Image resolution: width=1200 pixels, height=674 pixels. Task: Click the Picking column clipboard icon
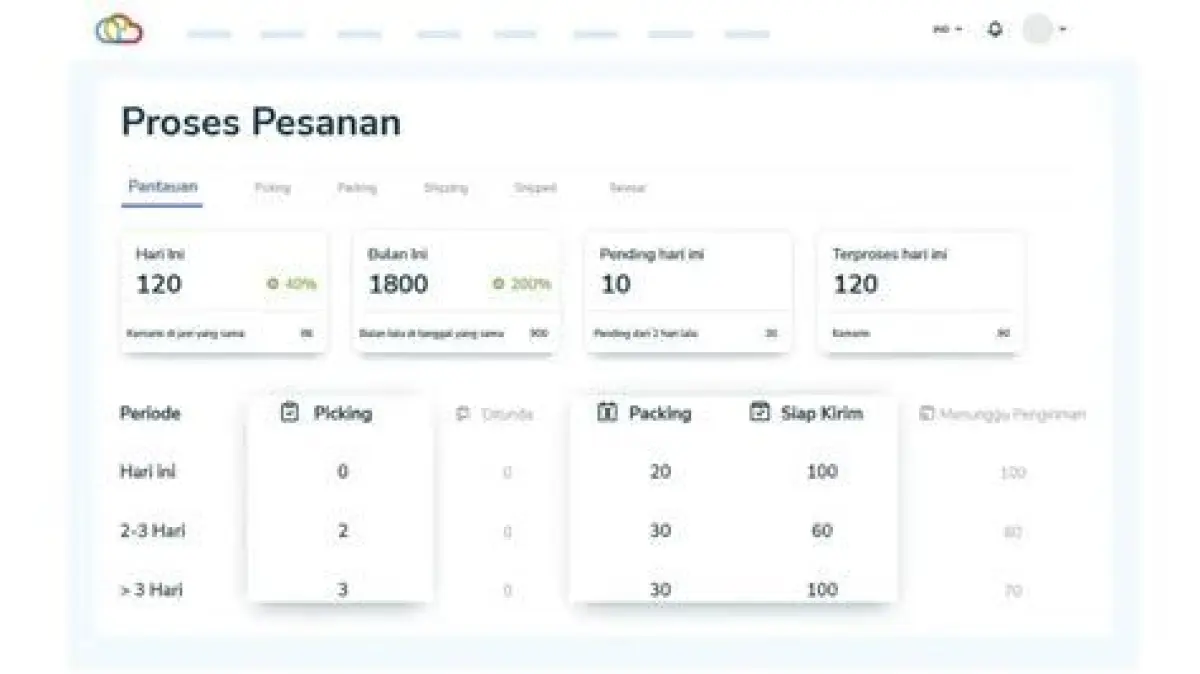(x=290, y=412)
